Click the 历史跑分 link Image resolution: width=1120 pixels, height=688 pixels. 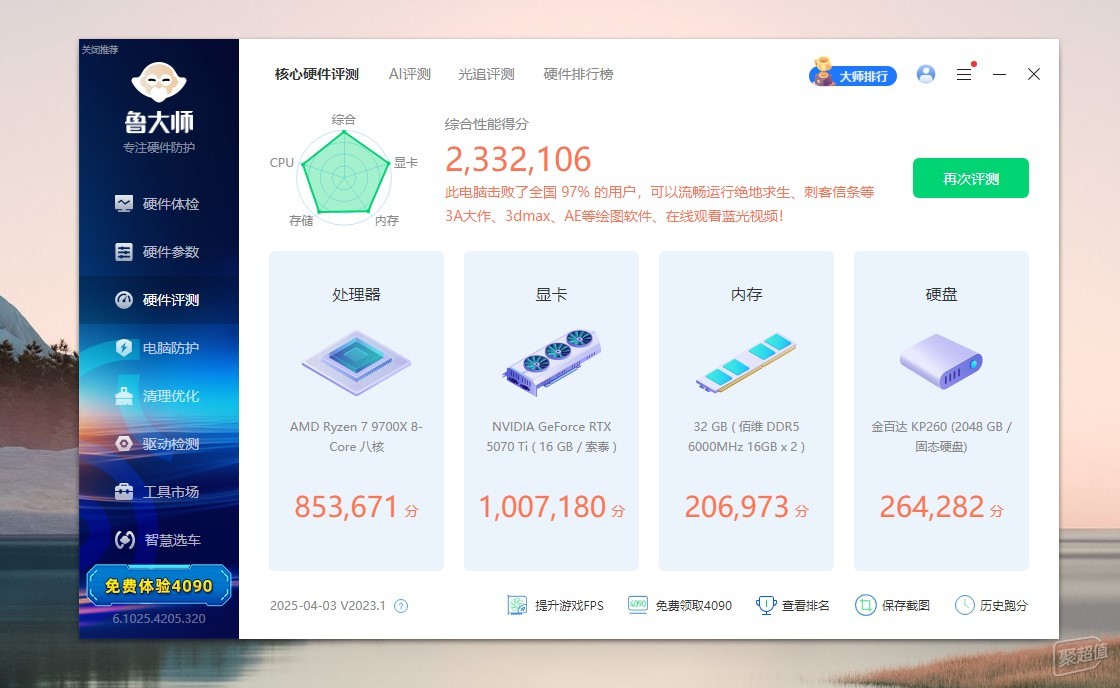click(x=1004, y=606)
